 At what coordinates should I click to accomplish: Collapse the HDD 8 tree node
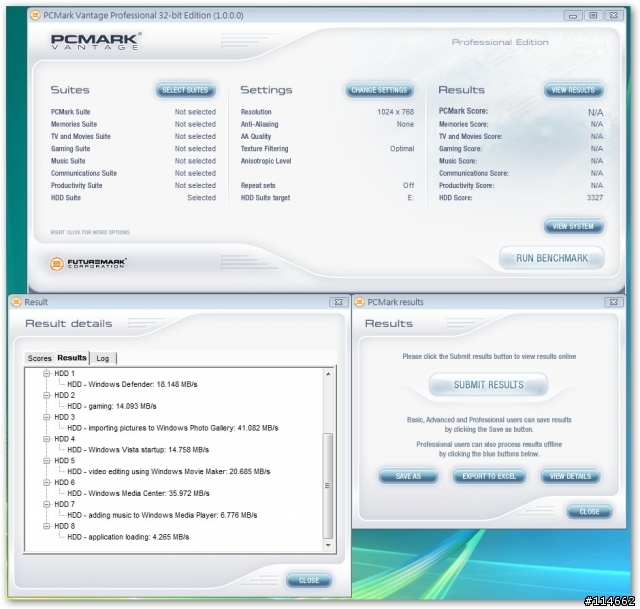47,526
